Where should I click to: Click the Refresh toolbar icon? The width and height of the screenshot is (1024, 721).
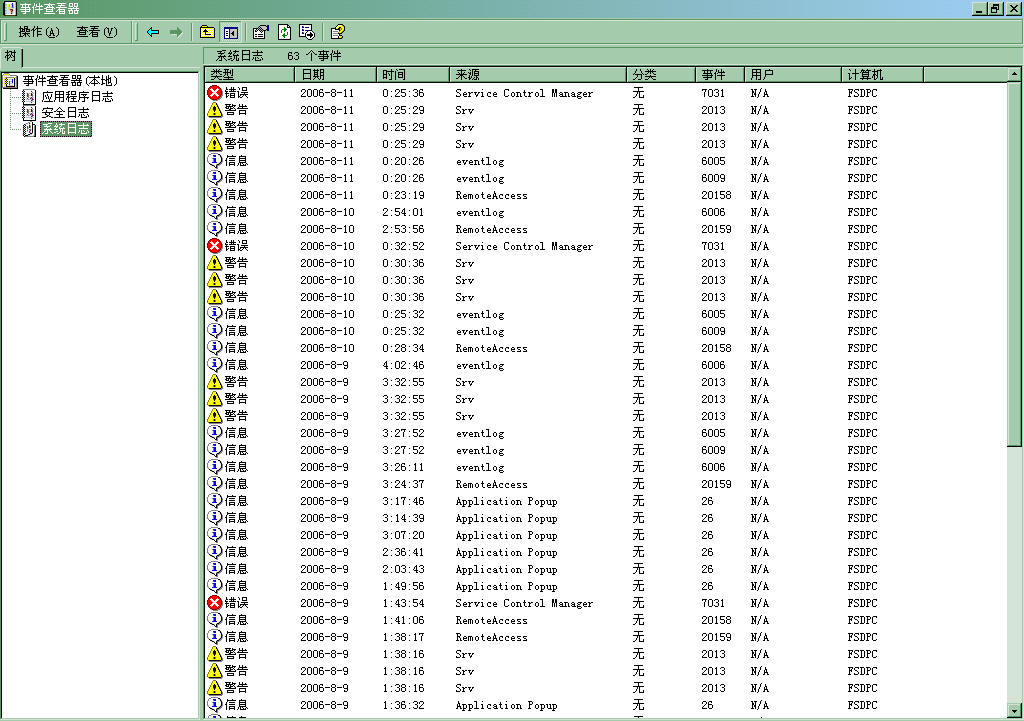point(284,32)
